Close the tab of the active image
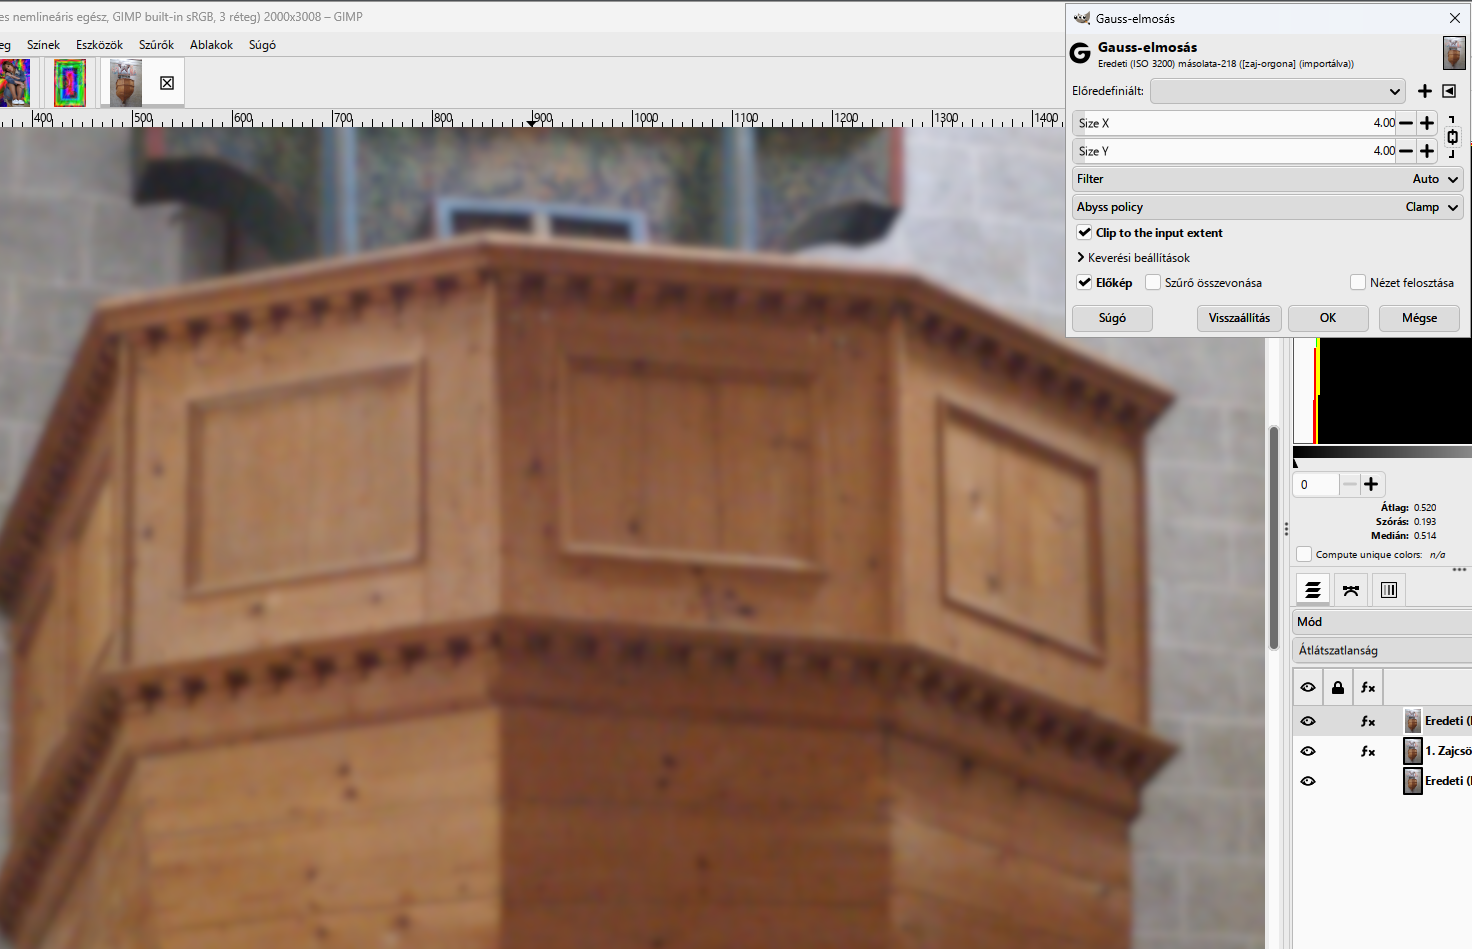This screenshot has width=1472, height=949. tap(167, 83)
